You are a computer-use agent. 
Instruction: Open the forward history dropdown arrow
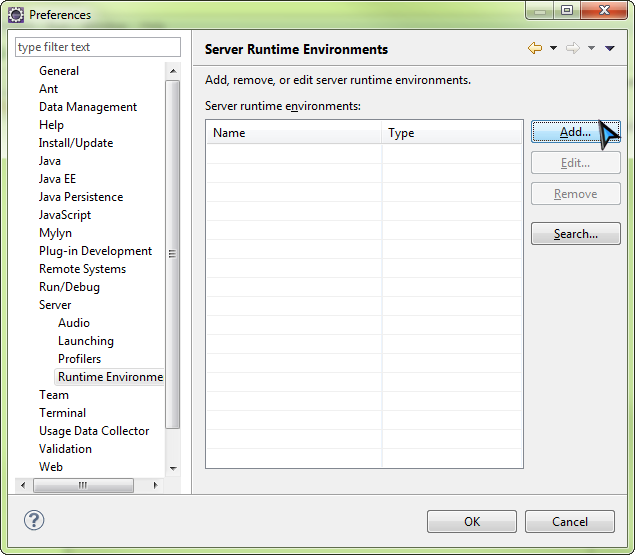click(591, 48)
